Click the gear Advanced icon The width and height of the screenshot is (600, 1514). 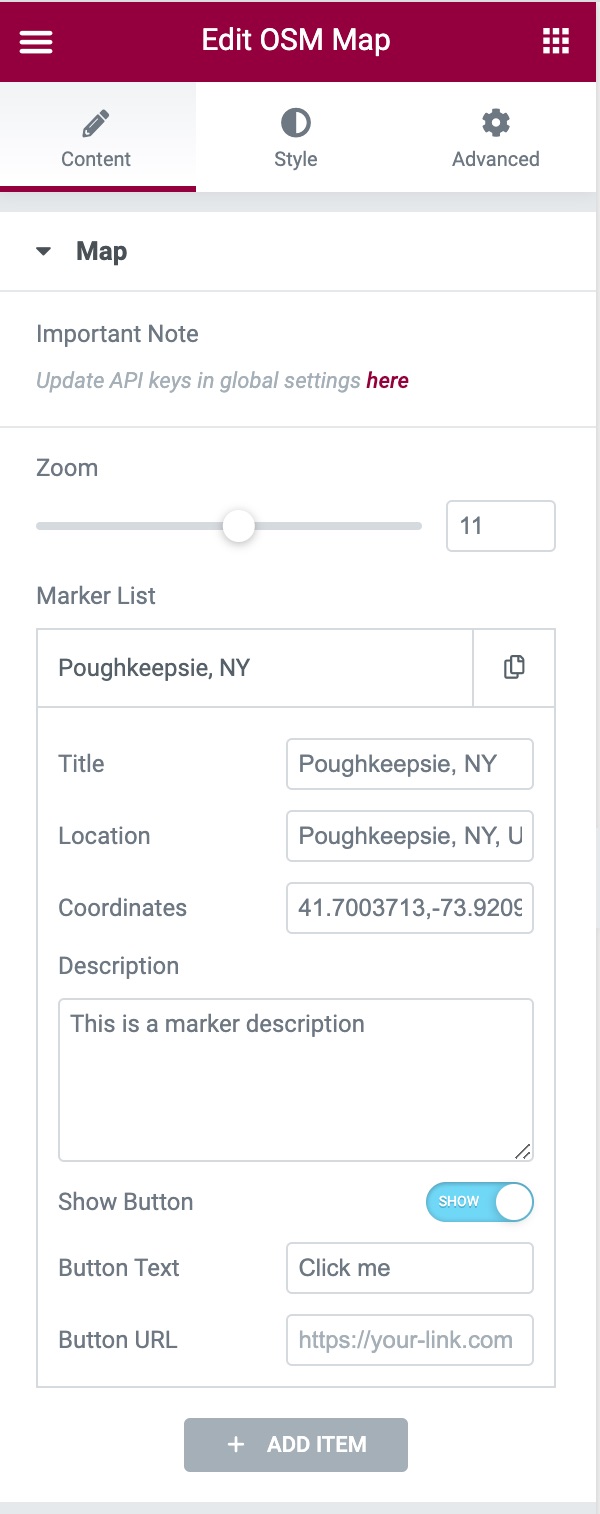[495, 123]
